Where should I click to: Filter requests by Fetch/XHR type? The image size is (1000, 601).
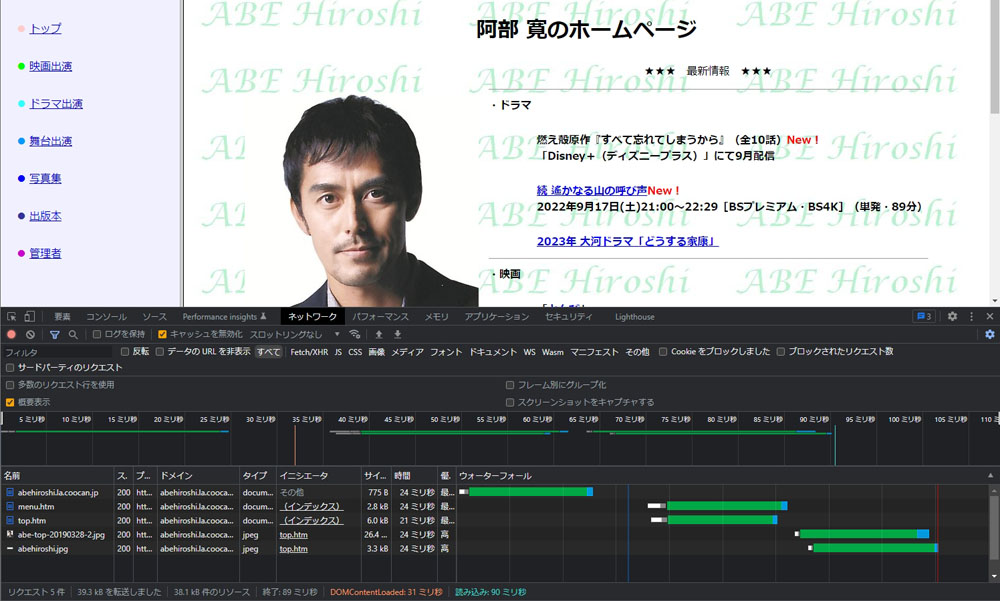click(x=309, y=352)
